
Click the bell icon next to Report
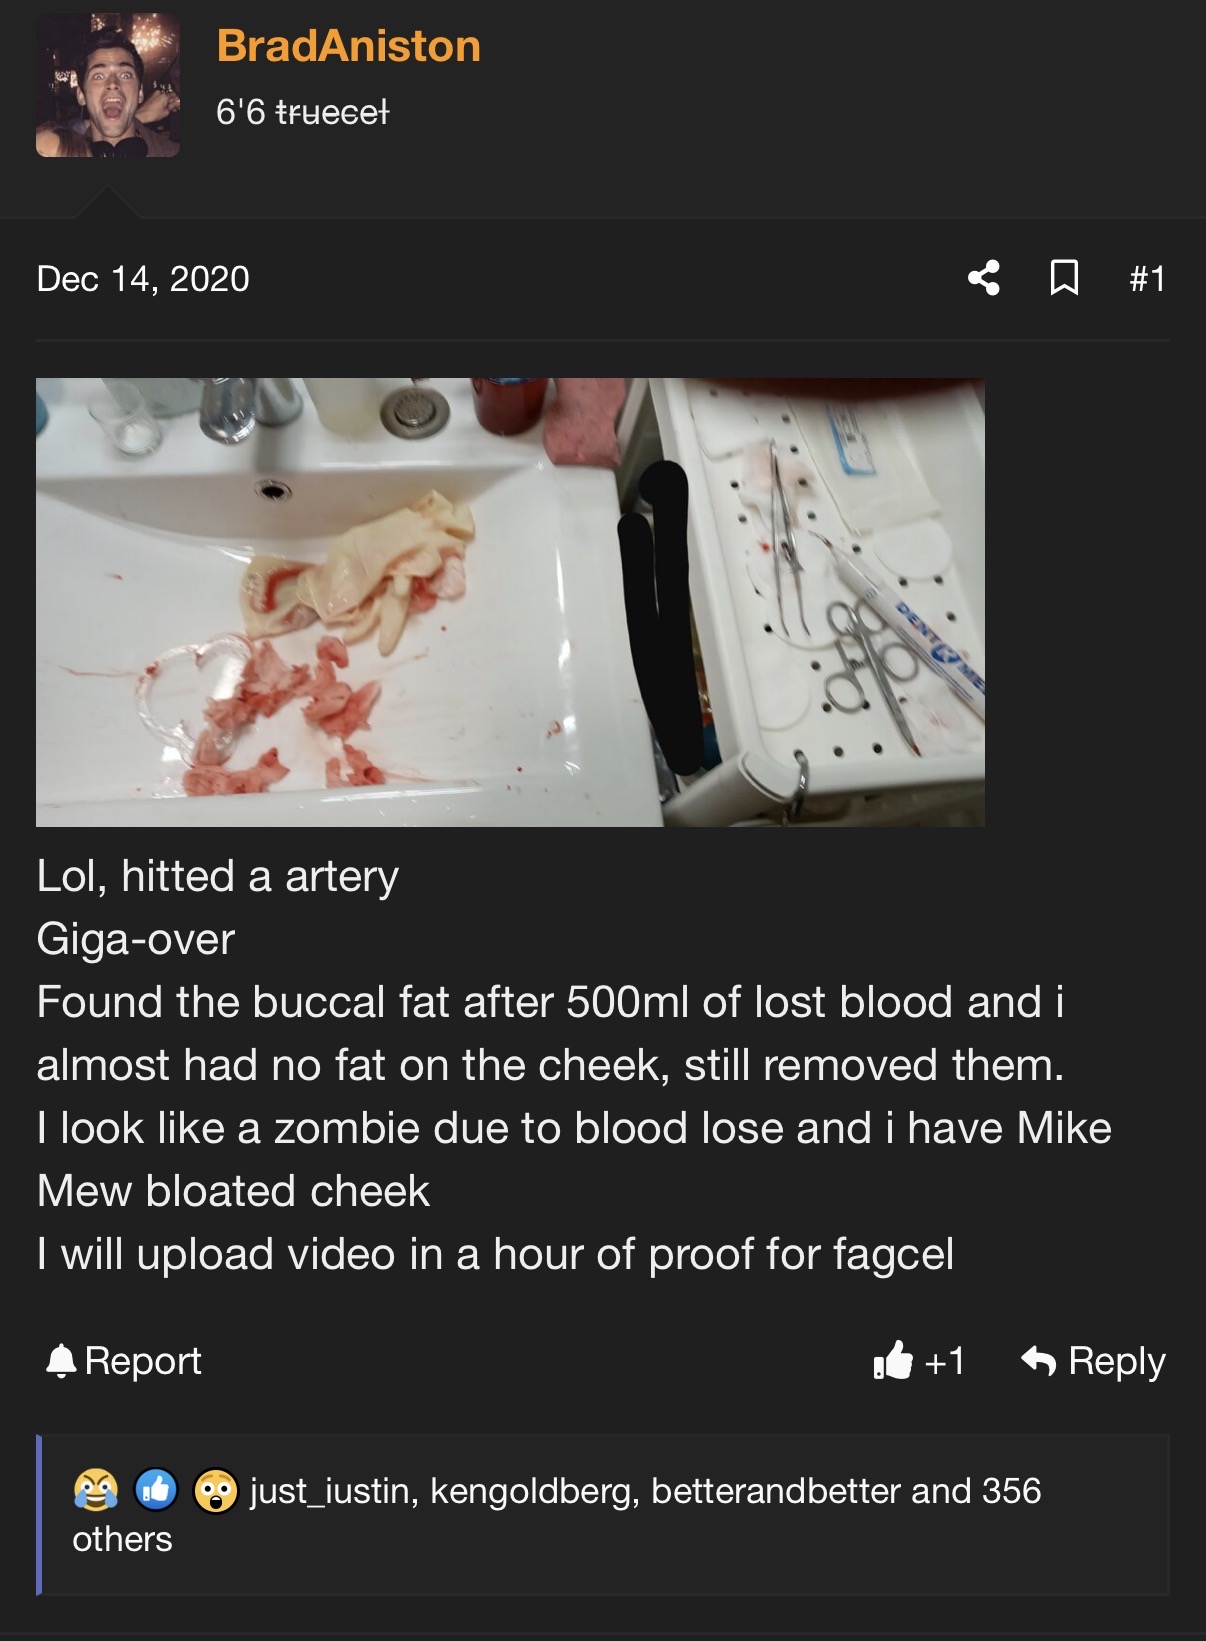62,1361
